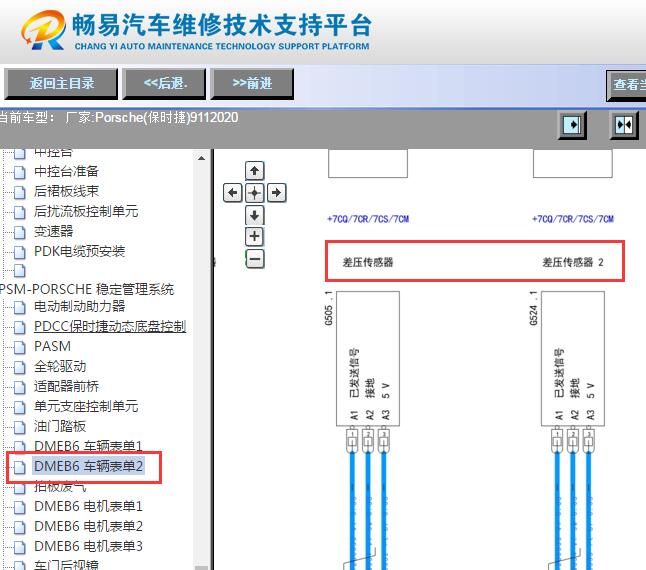Open DMEB6 车辆表单1 entry
646x570 pixels.
[x=88, y=446]
